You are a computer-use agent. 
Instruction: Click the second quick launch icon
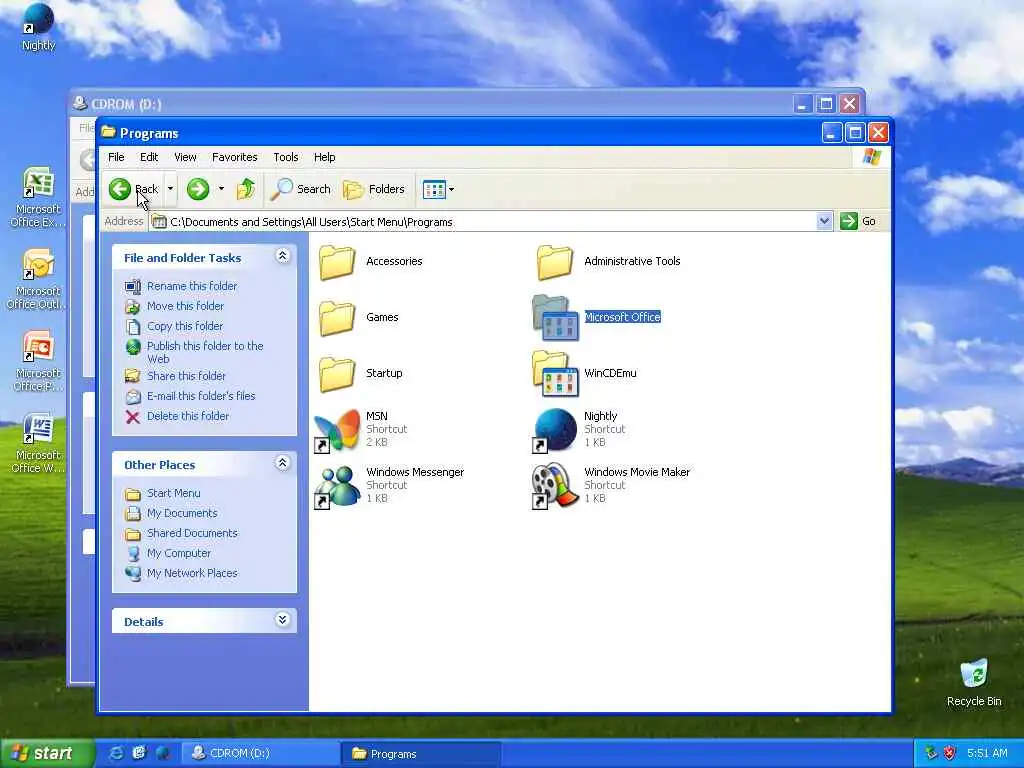click(x=139, y=753)
